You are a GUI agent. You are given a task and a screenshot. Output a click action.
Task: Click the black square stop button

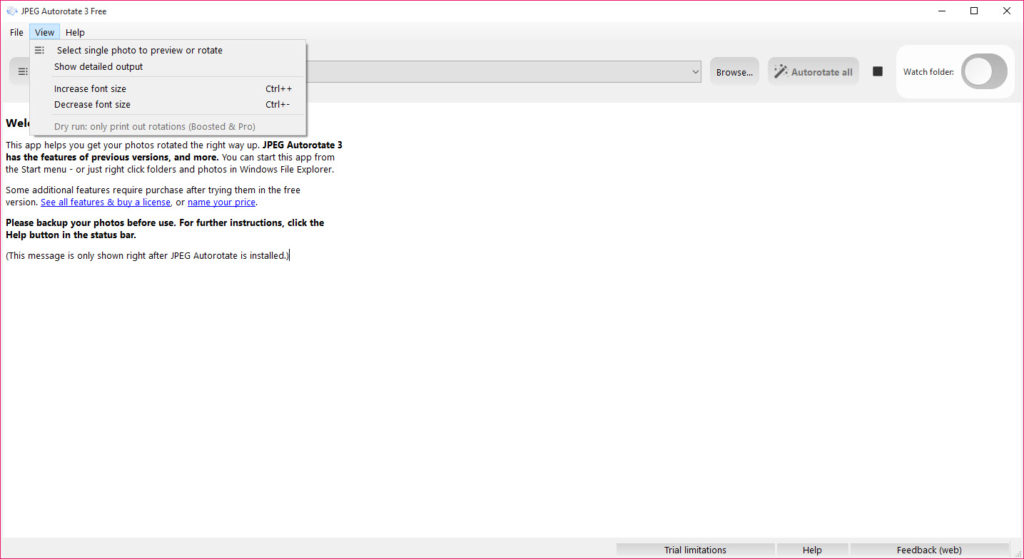[878, 71]
